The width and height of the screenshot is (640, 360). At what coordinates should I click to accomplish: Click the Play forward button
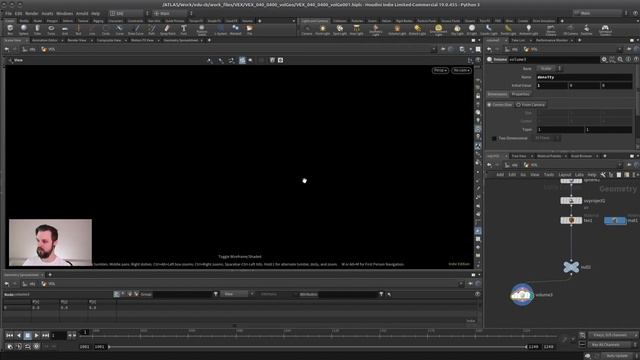tap(36, 336)
